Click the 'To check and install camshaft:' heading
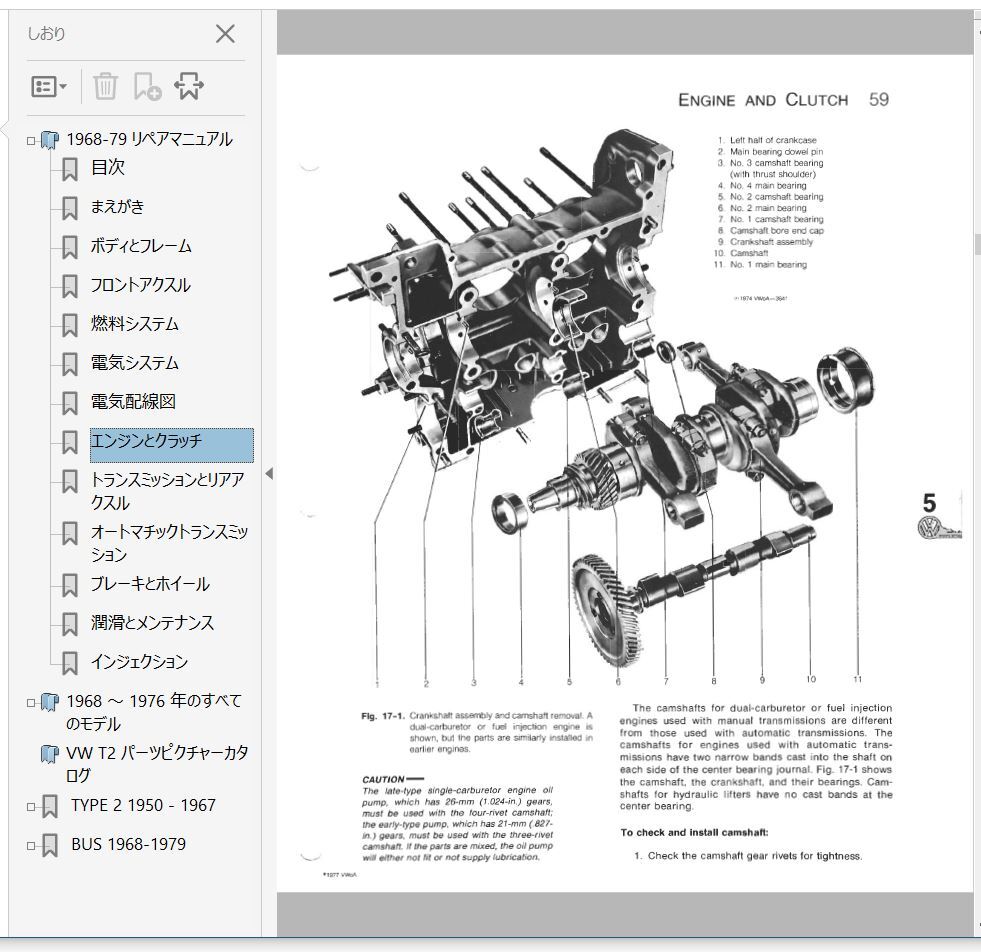This screenshot has width=981, height=952. [x=694, y=833]
